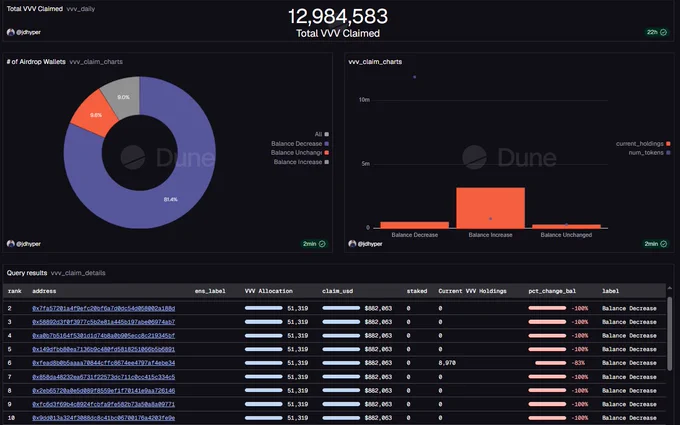
Task: Toggle the current_holdings legend series
Action: pyautogui.click(x=643, y=144)
